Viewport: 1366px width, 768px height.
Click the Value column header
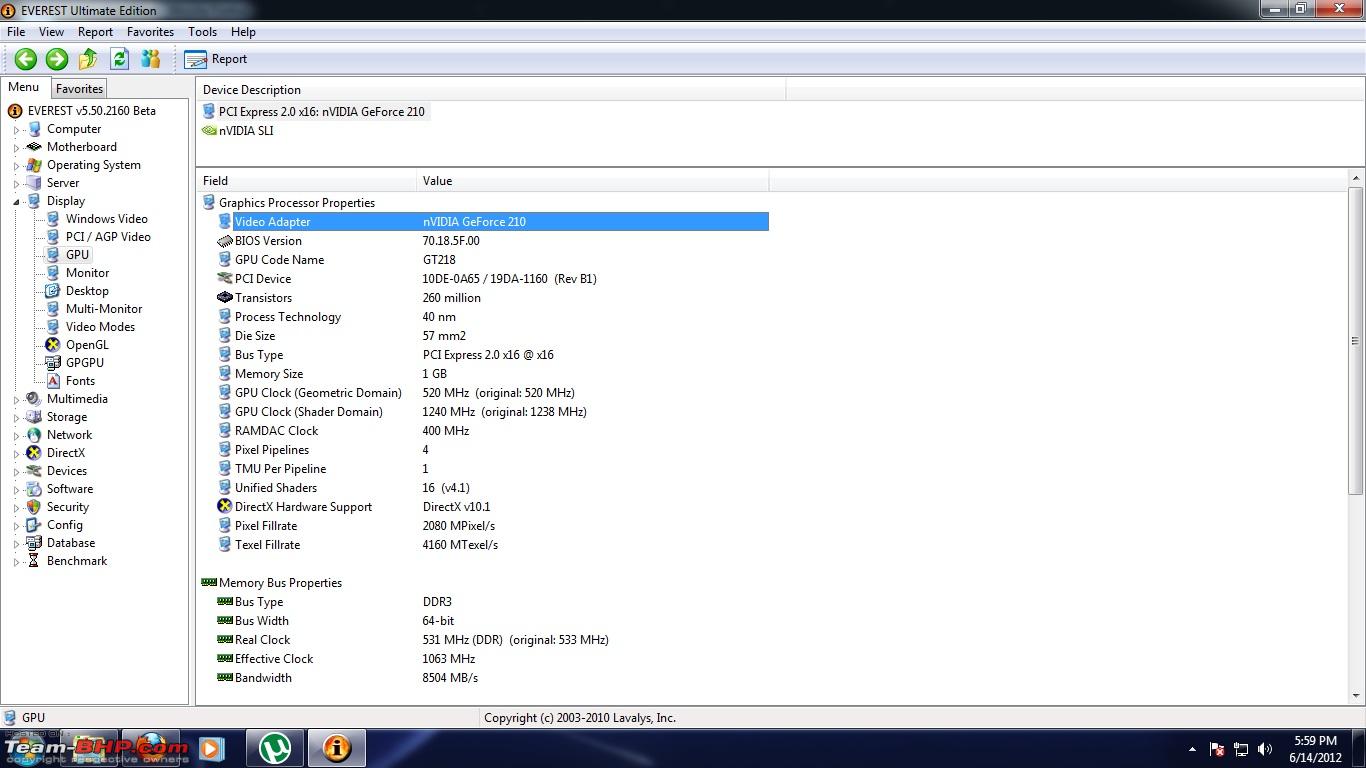pos(593,181)
